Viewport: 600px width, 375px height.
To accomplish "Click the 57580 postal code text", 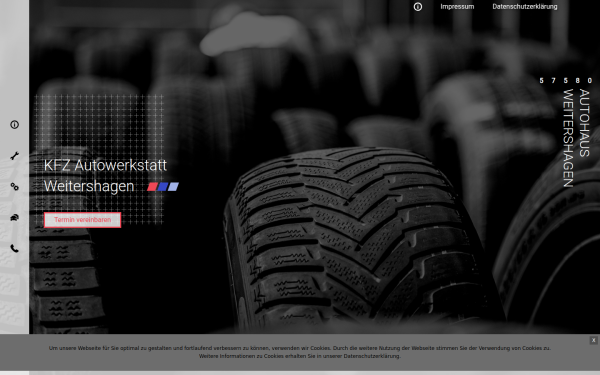I will (566, 81).
